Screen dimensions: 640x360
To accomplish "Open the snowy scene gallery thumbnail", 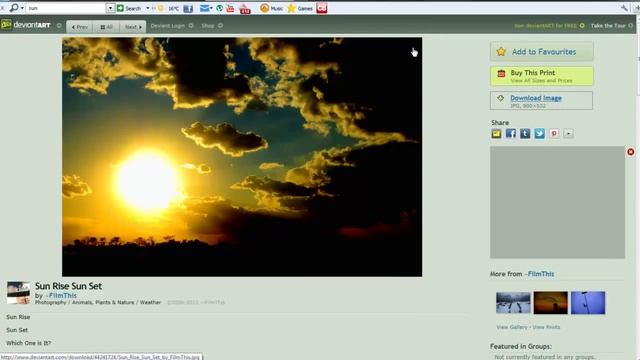I will pyautogui.click(x=513, y=303).
